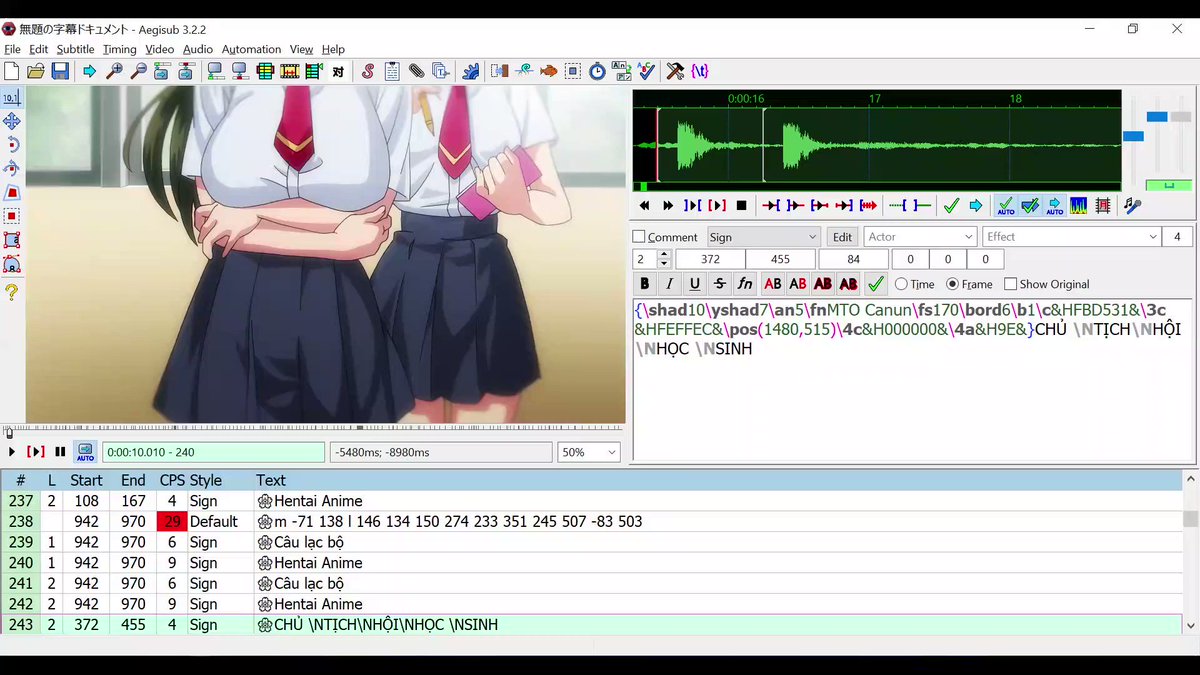This screenshot has width=1200, height=675.
Task: Open the Video menu
Action: coord(159,49)
